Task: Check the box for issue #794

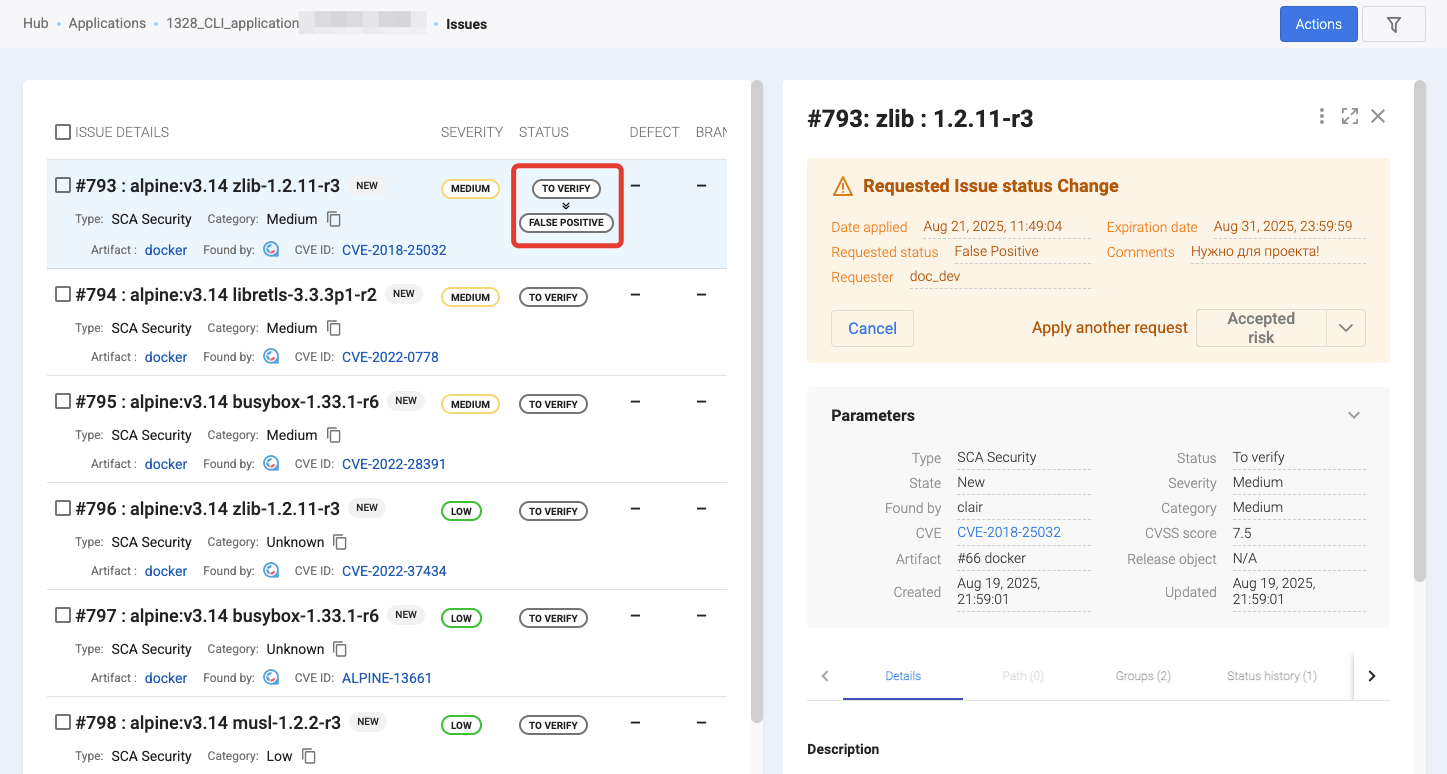Action: tap(63, 294)
